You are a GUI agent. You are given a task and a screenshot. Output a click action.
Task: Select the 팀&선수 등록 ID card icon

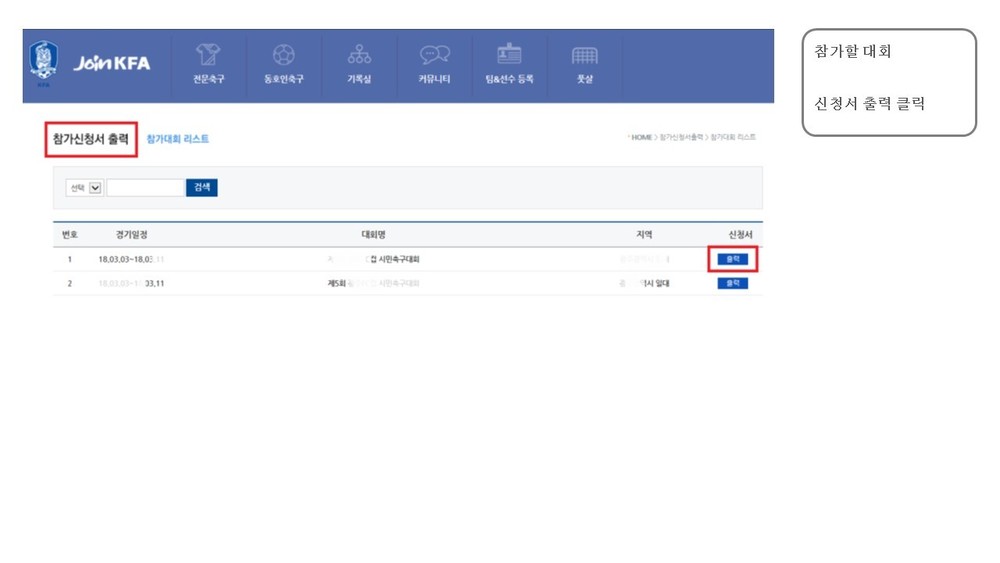click(509, 55)
